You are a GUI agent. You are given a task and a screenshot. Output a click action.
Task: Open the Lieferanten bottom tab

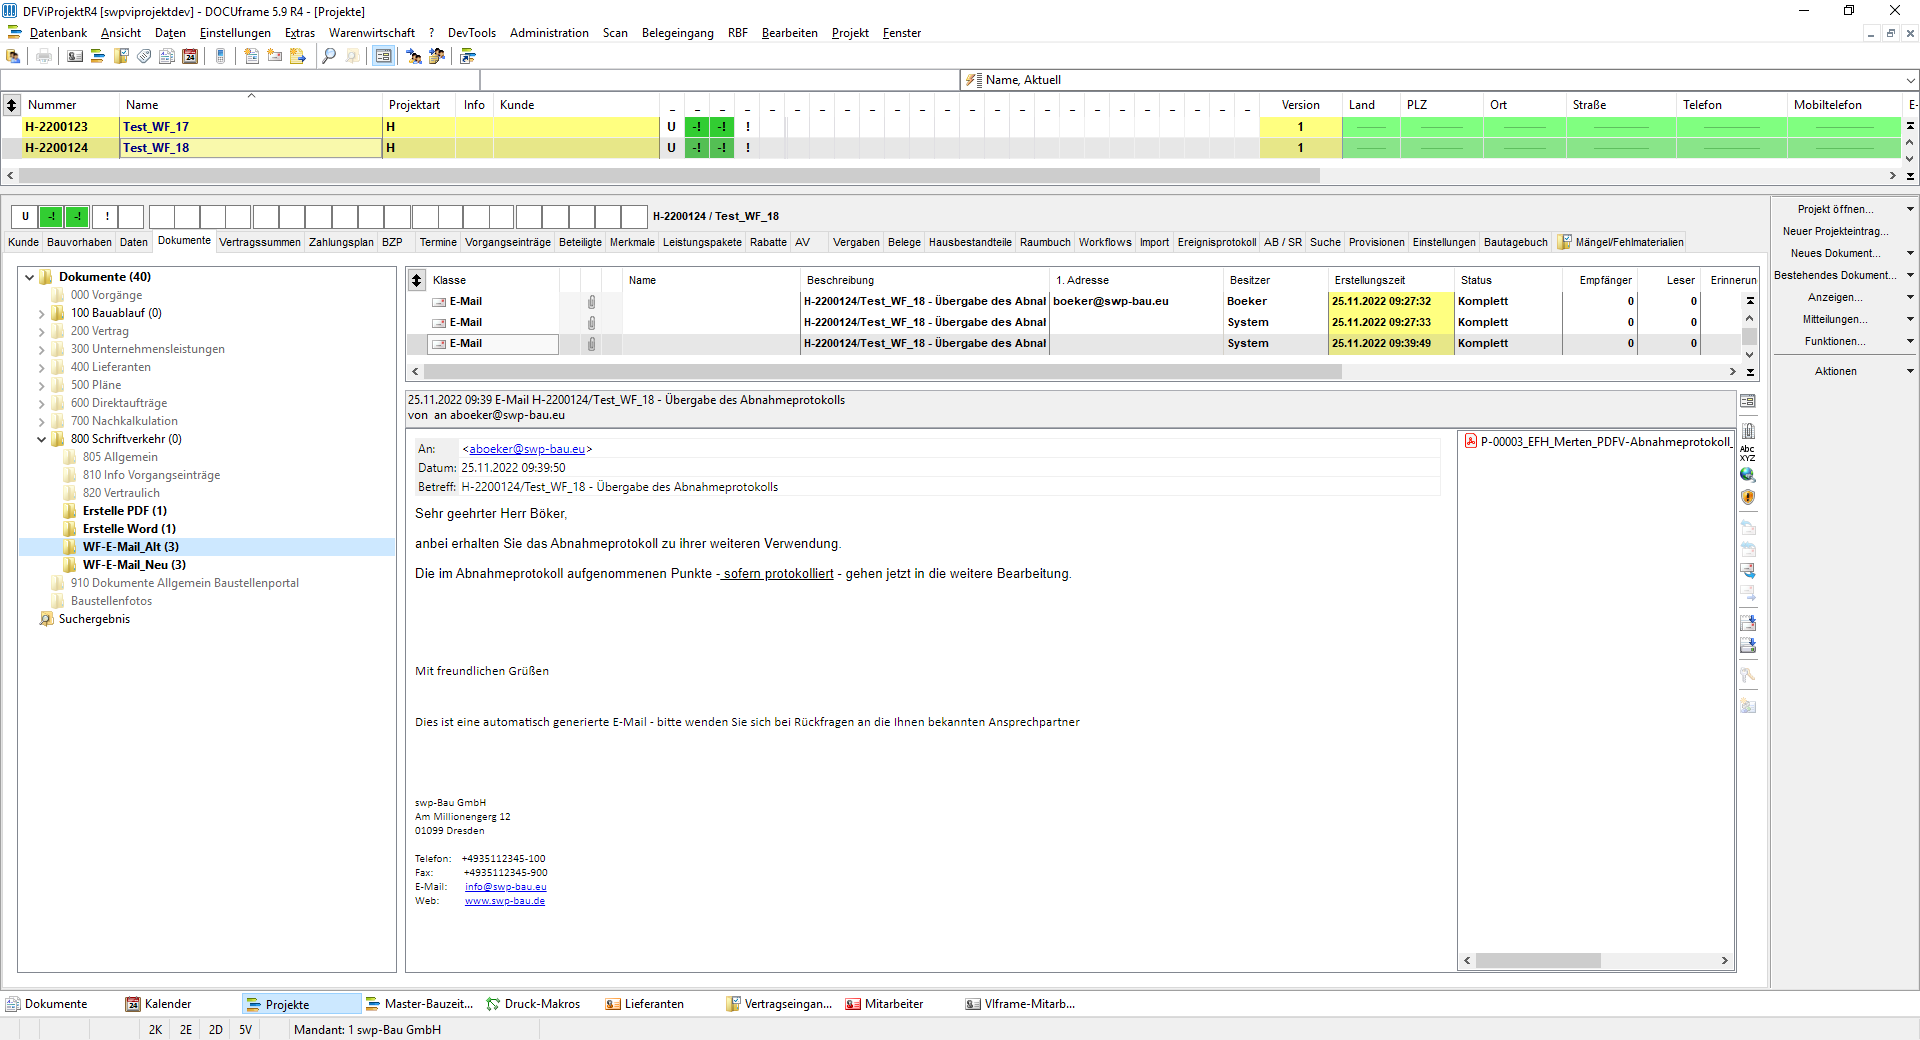pos(654,1004)
